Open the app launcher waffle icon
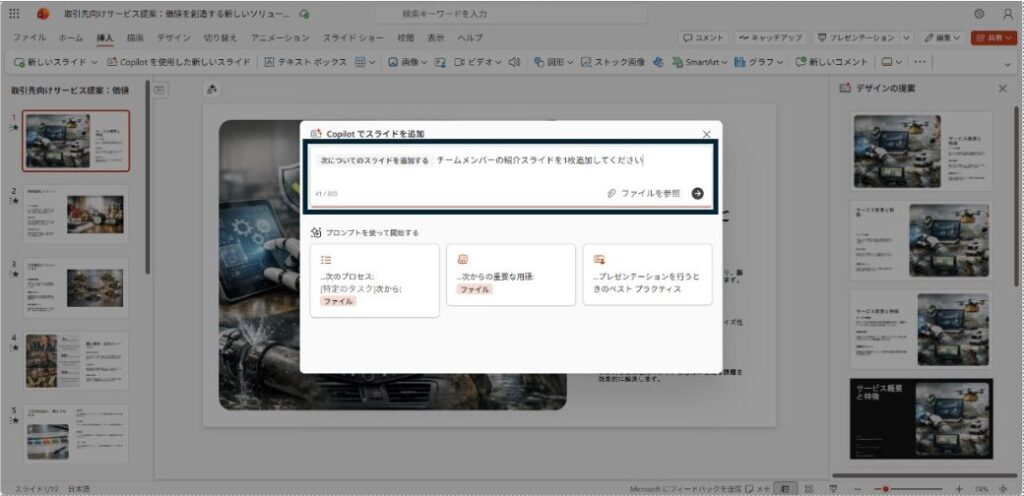 17,14
